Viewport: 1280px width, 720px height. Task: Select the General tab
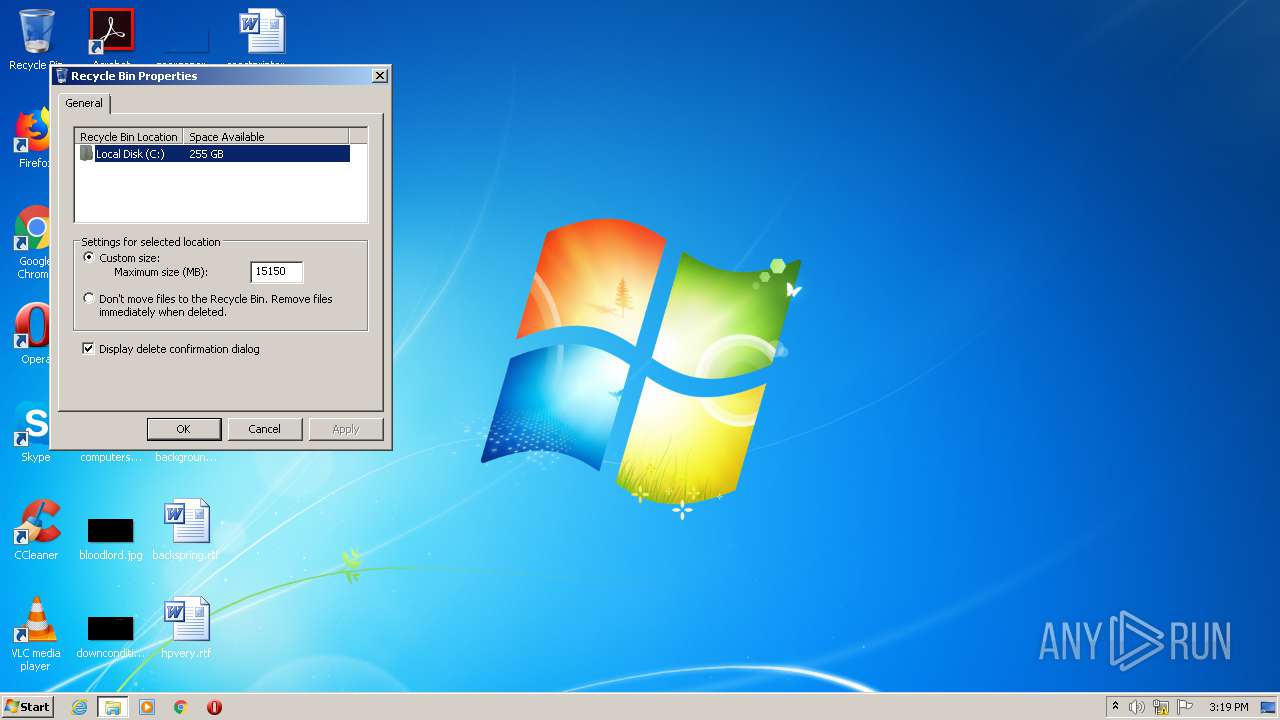tap(84, 103)
